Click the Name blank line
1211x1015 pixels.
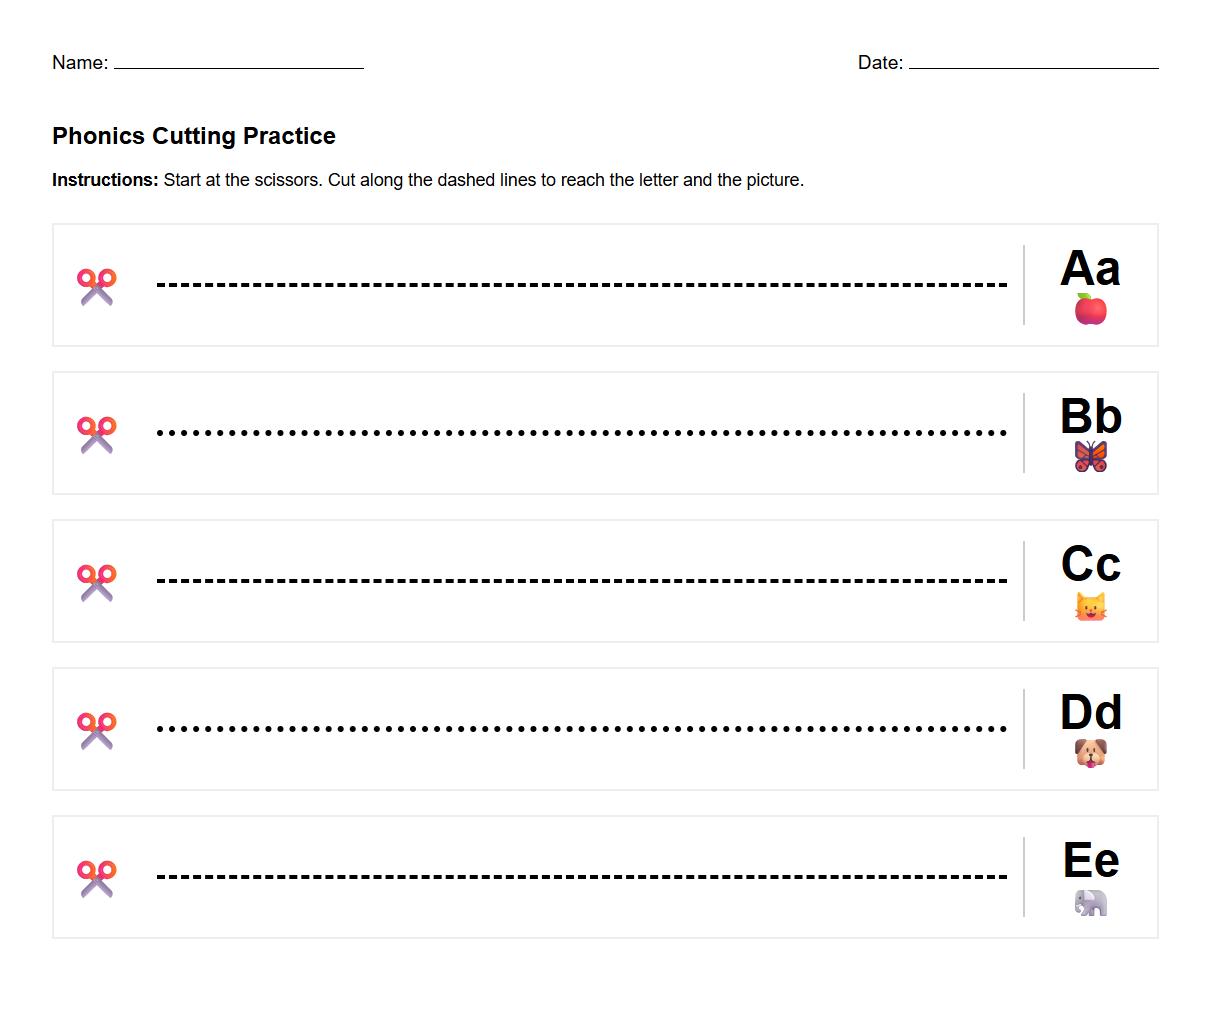point(239,64)
